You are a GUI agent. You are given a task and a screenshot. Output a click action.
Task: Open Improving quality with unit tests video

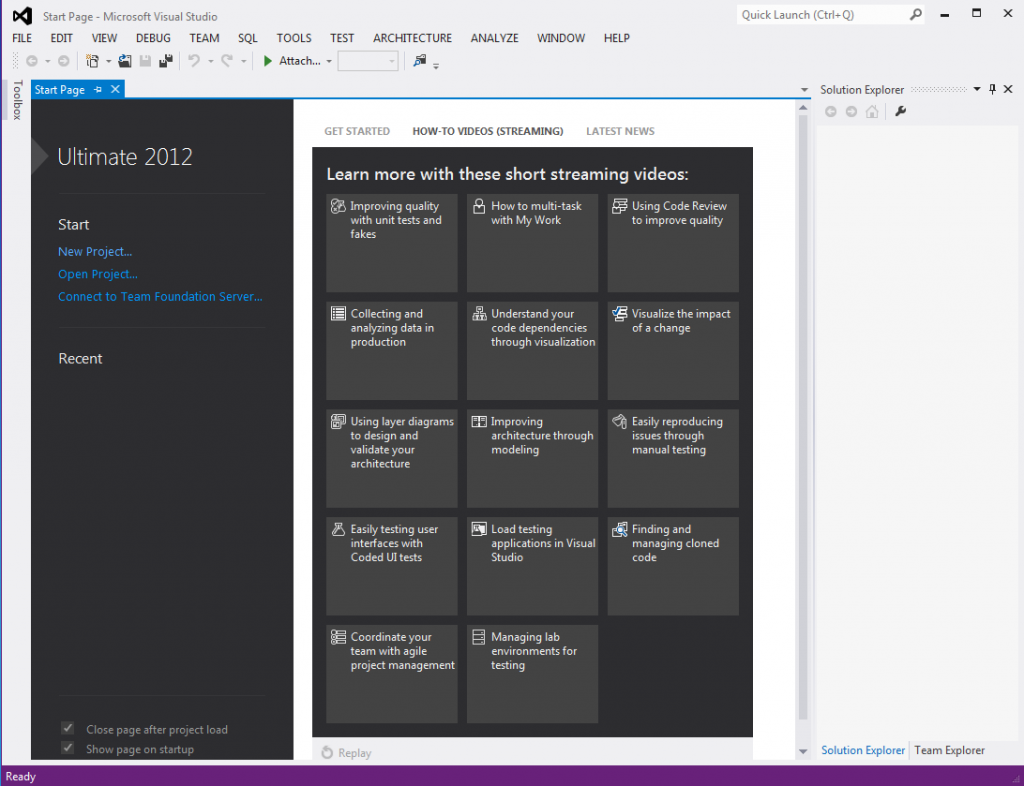pyautogui.click(x=392, y=243)
